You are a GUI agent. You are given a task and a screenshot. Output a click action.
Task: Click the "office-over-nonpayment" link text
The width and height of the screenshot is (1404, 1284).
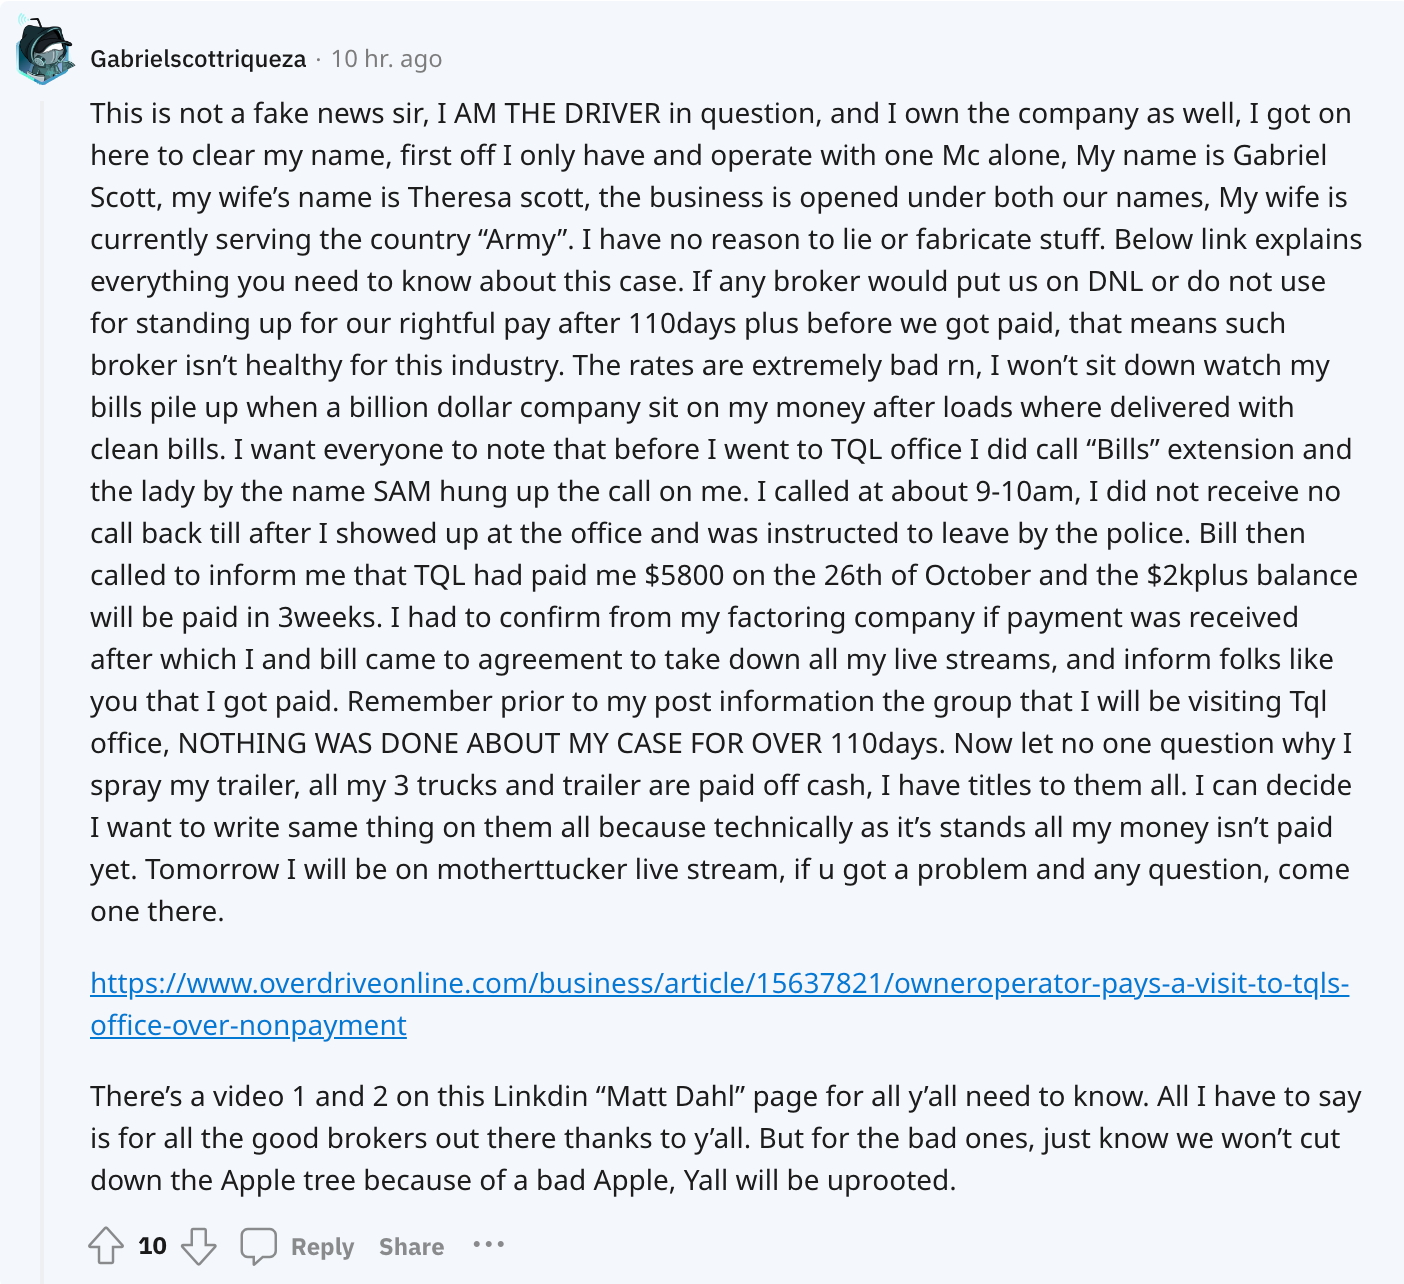point(248,1026)
